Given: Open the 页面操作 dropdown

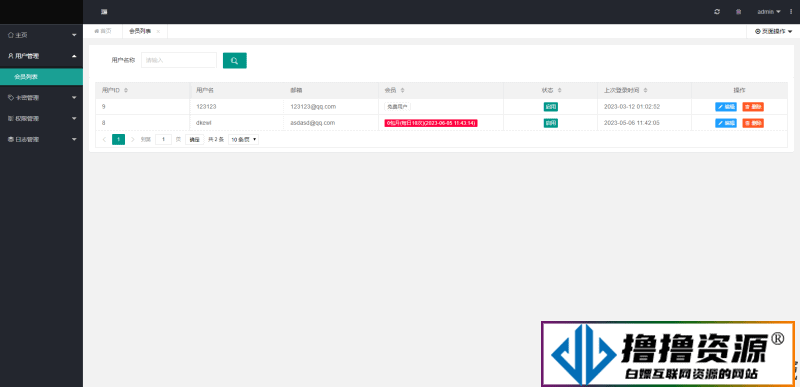Looking at the screenshot, I should [x=773, y=31].
